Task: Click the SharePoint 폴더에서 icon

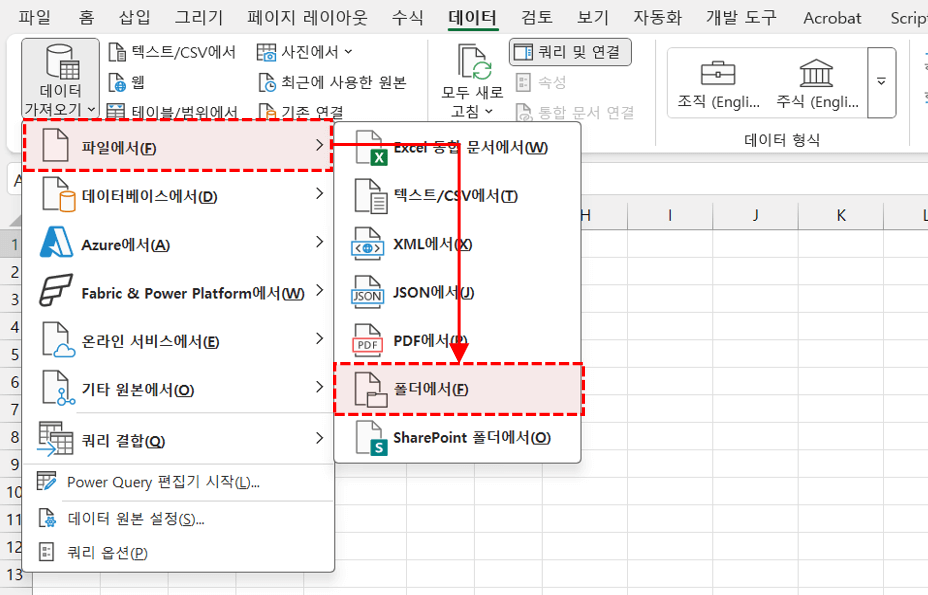Action: [370, 438]
